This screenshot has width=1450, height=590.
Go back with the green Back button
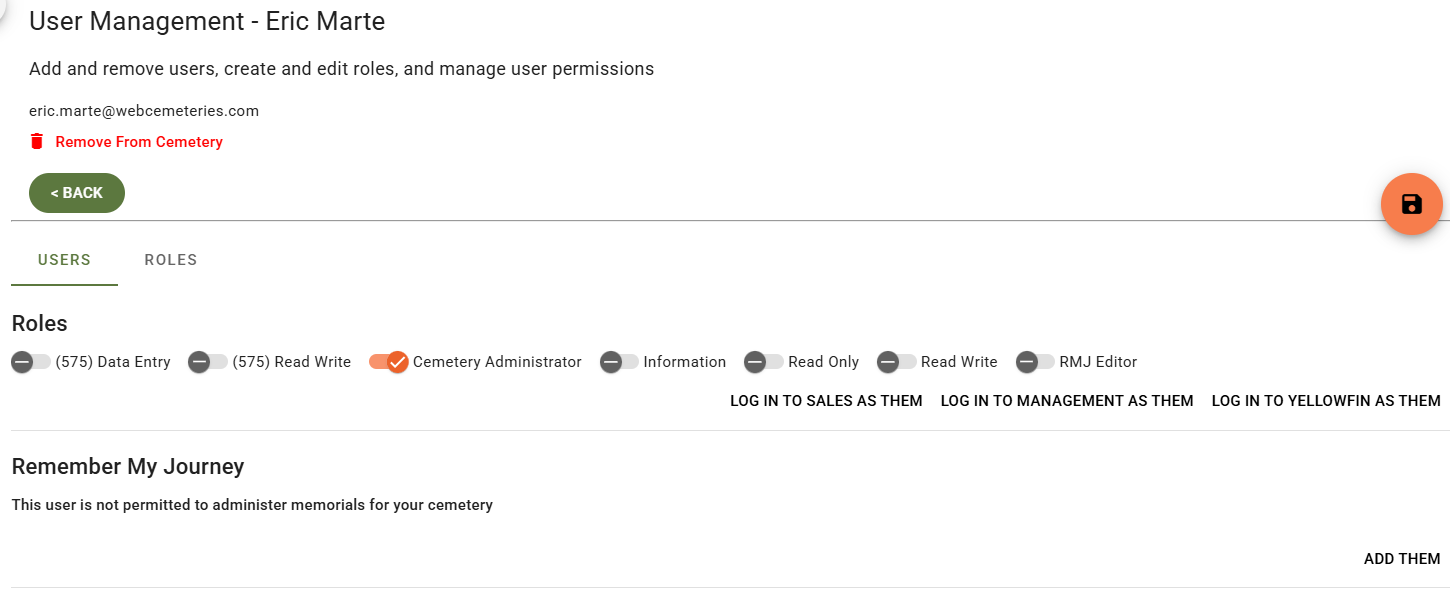[77, 193]
